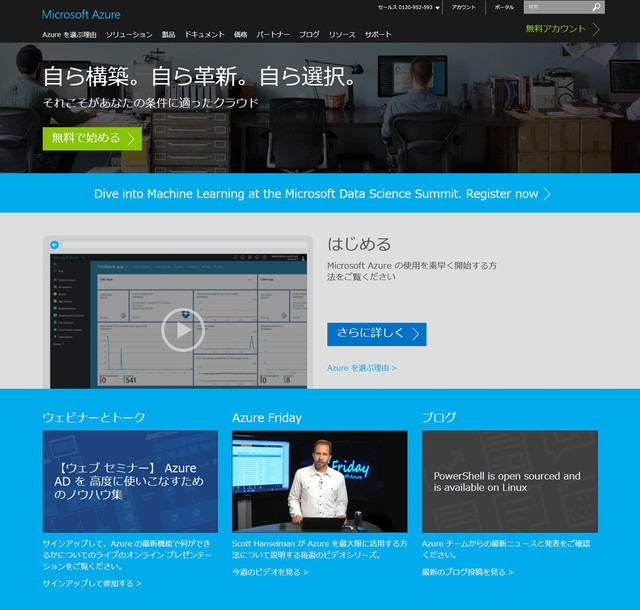Click the はじめる heading
The height and width of the screenshot is (610, 640).
(x=359, y=244)
